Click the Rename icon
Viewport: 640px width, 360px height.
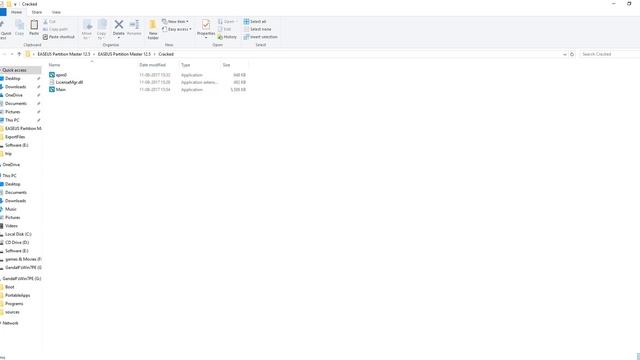[x=134, y=24]
